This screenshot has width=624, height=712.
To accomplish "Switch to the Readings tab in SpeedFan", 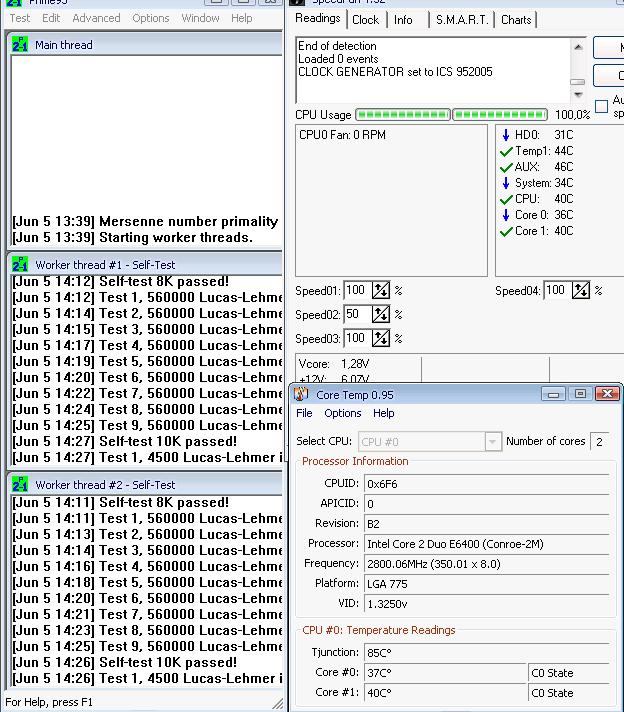I will click(x=317, y=18).
